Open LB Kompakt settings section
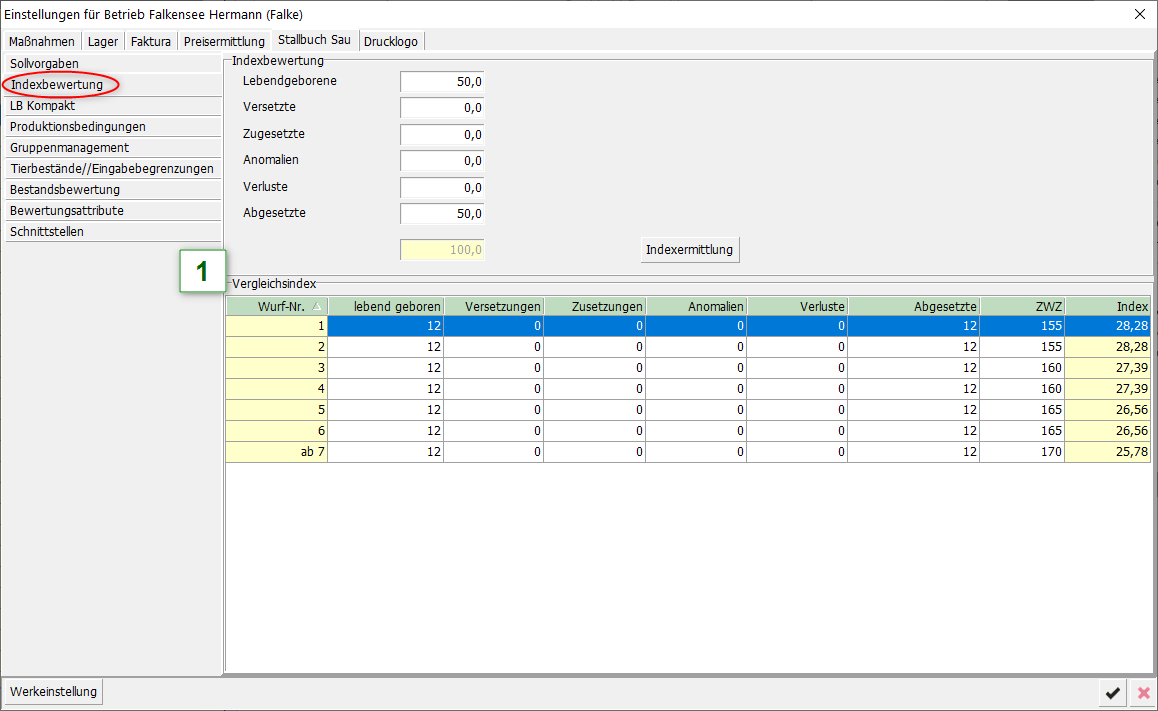The image size is (1158, 711). [x=43, y=106]
